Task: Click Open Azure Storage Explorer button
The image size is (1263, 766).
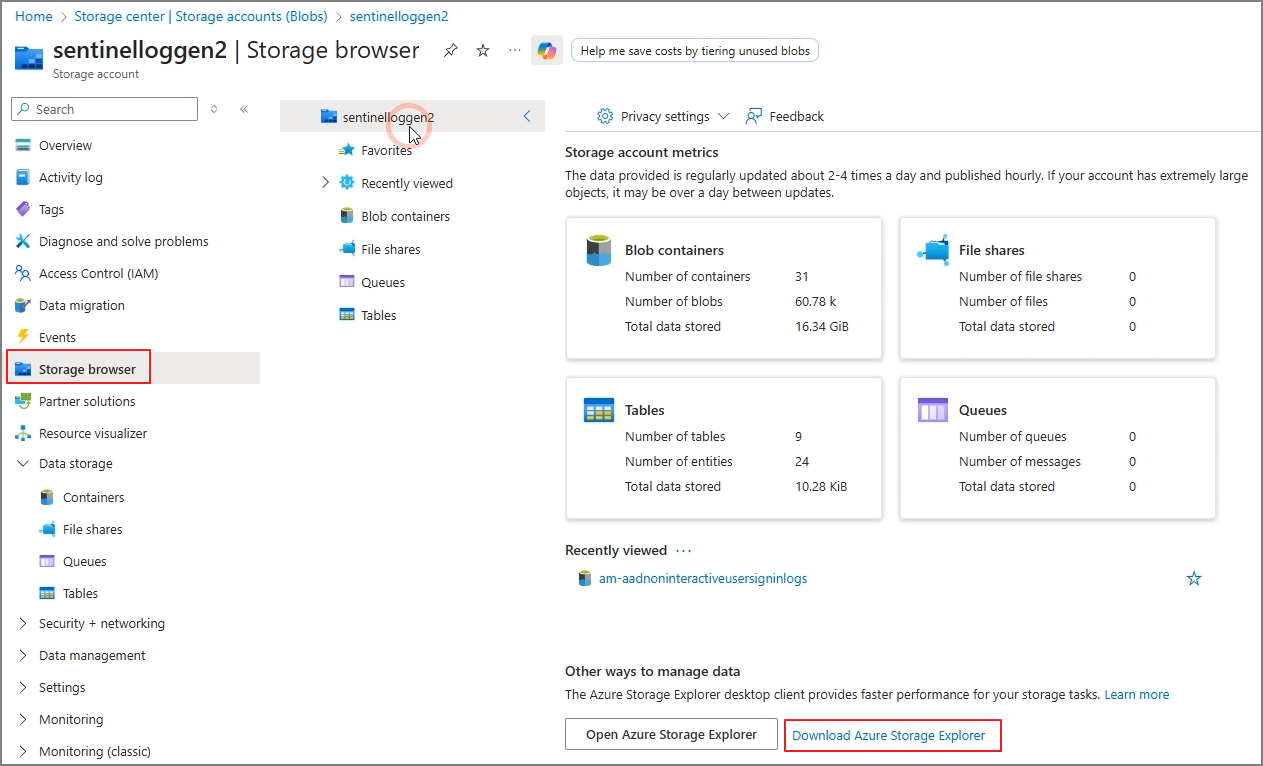Action: tap(671, 734)
